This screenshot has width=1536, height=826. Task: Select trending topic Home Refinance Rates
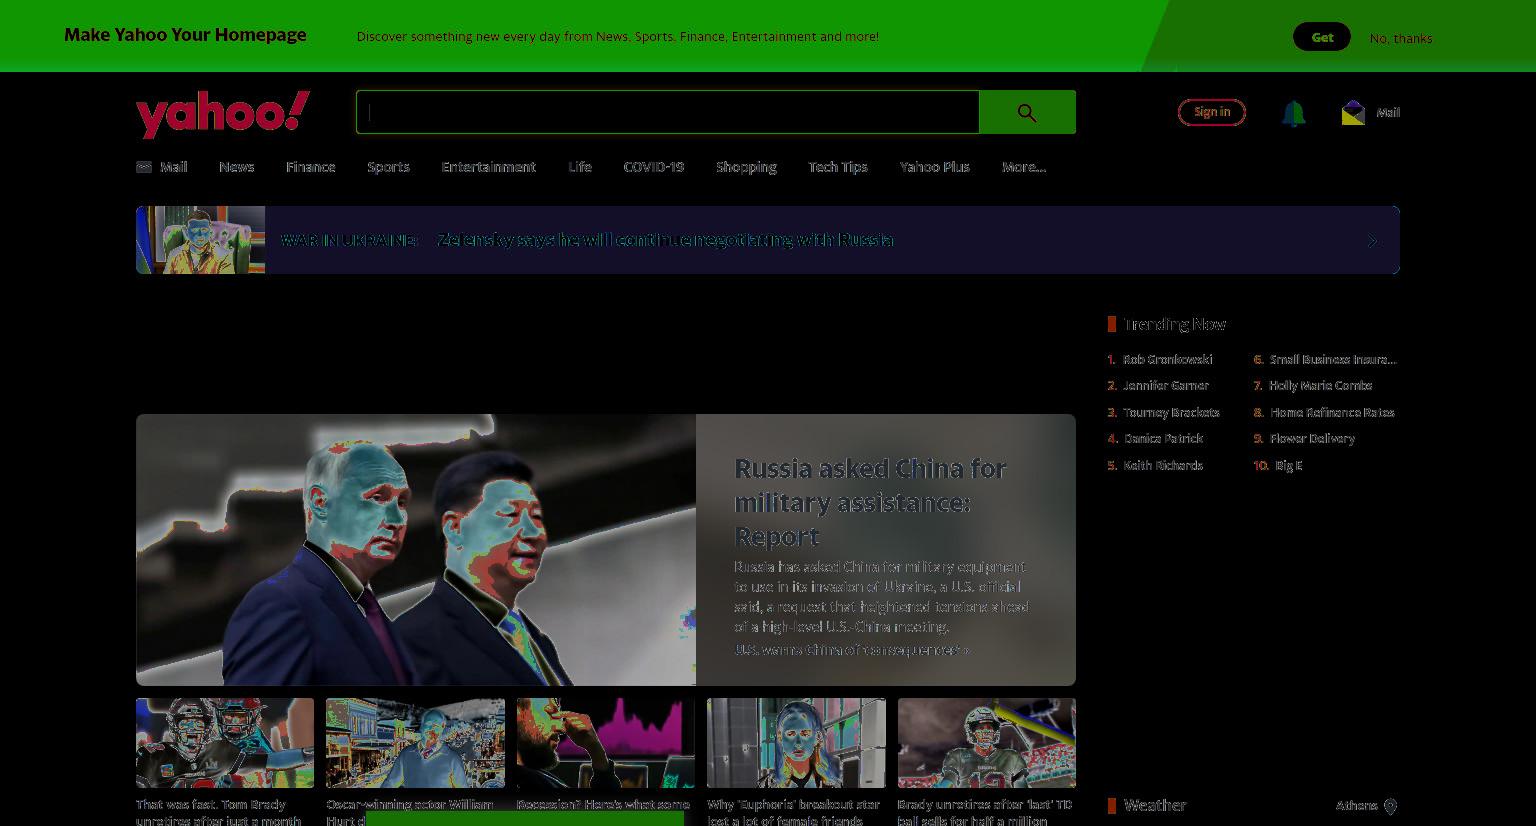1332,412
